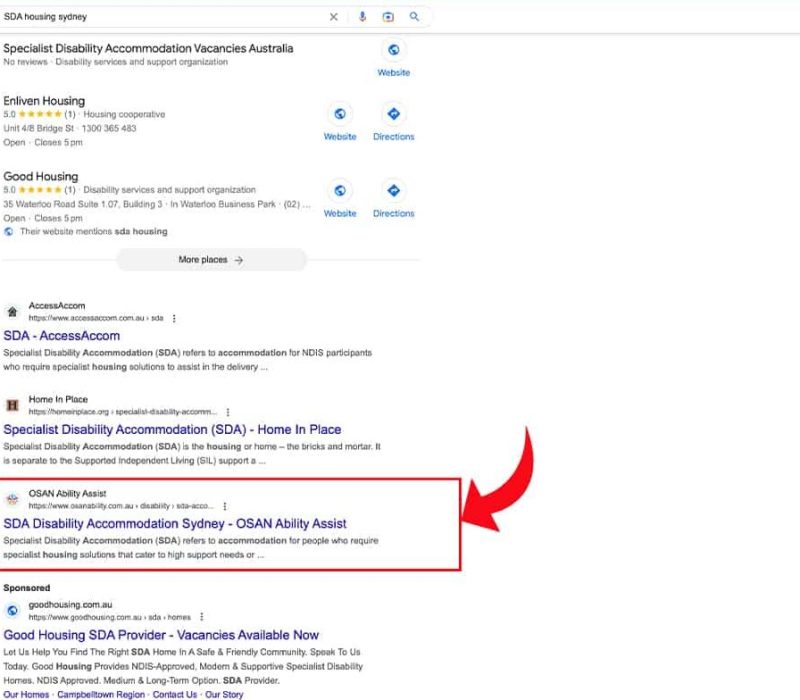
Task: Open options menu for OSAN Ability Assist result
Action: point(224,506)
